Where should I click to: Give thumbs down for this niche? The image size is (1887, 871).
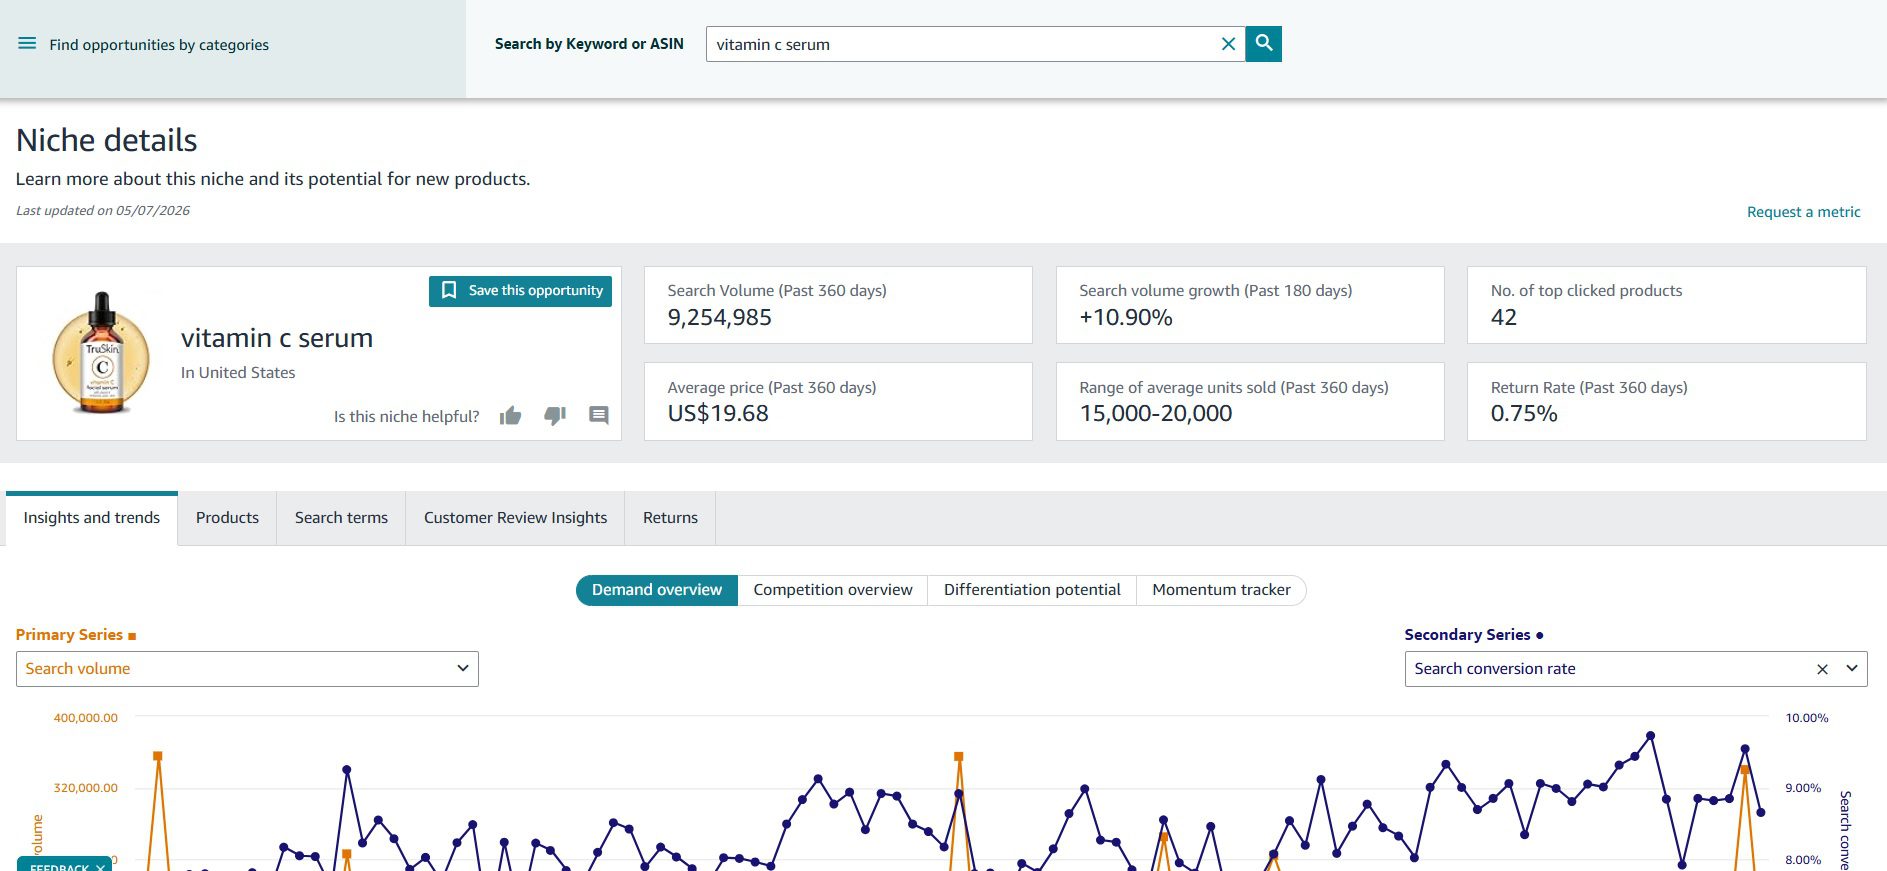pyautogui.click(x=555, y=415)
